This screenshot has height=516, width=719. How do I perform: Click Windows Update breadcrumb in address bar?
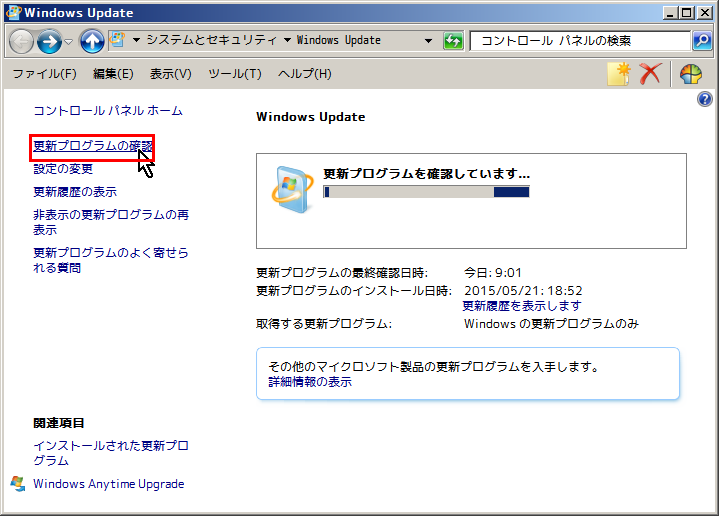click(338, 40)
